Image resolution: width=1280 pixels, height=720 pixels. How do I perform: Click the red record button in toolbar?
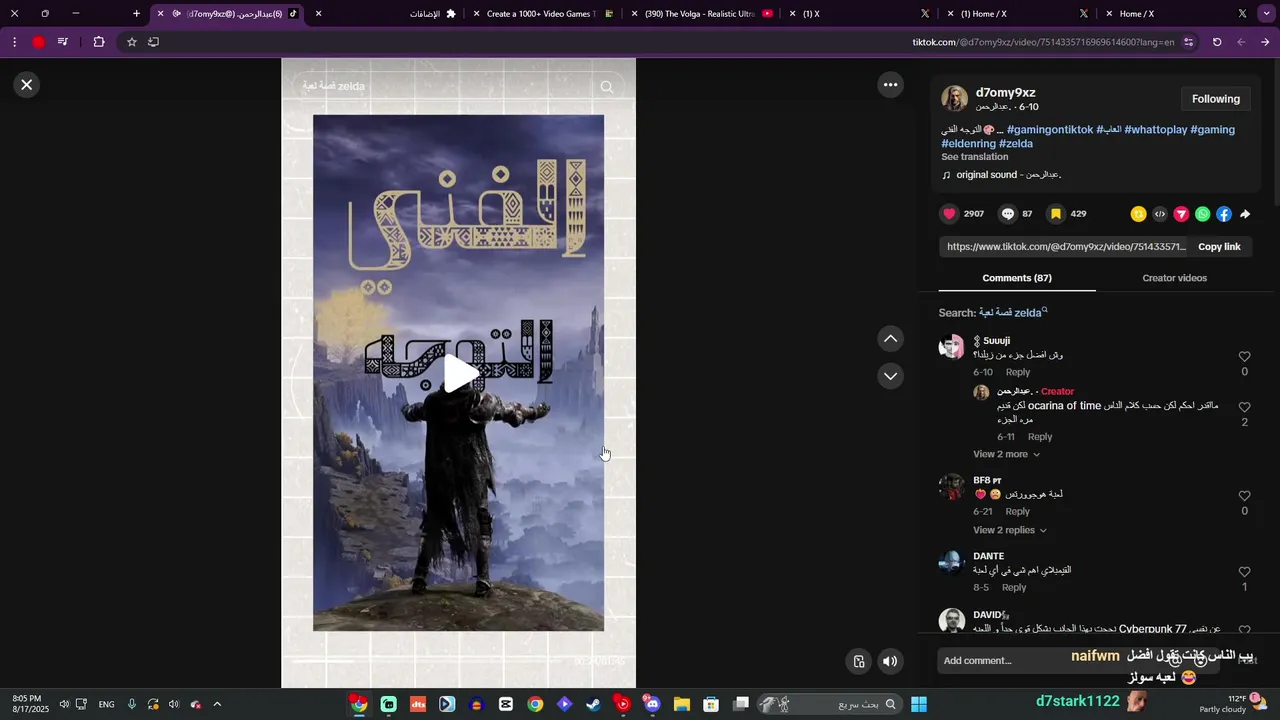(x=39, y=42)
